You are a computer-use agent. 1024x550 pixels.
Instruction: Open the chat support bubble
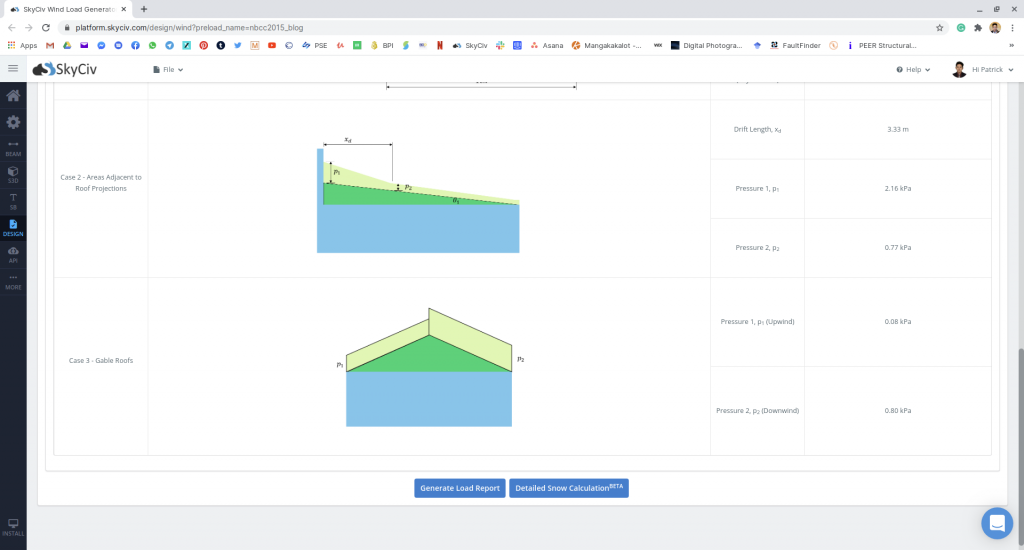[x=997, y=523]
